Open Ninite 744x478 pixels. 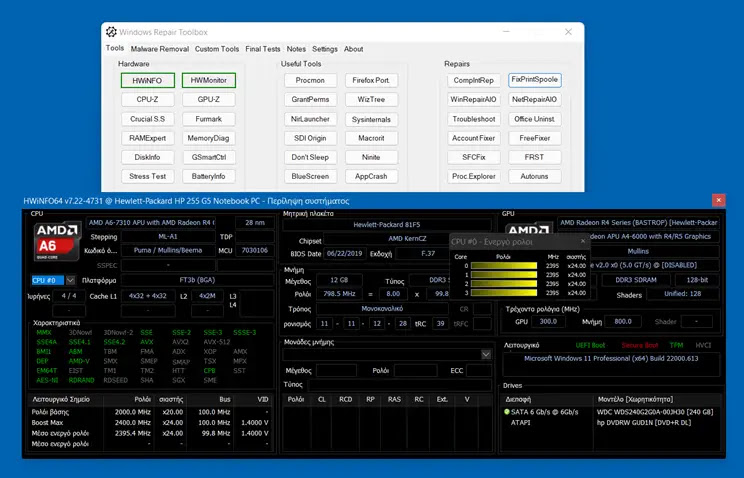point(371,157)
